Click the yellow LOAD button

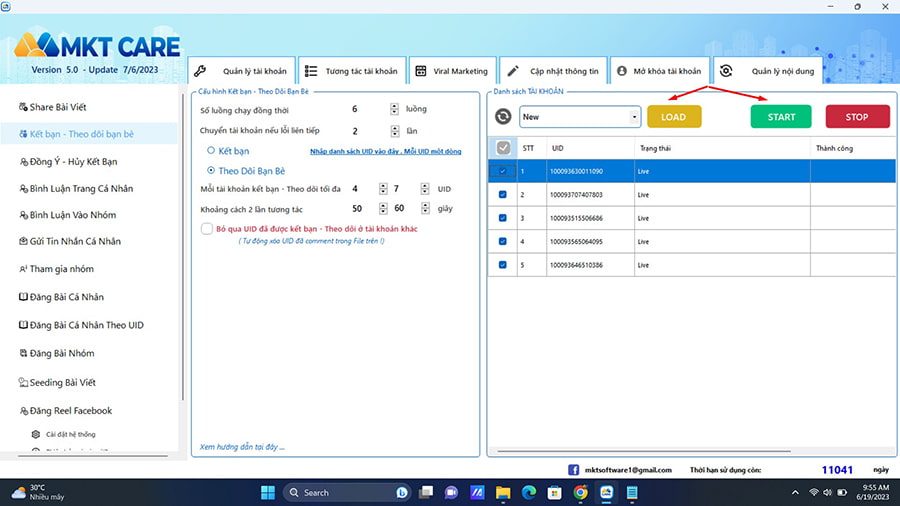674,116
